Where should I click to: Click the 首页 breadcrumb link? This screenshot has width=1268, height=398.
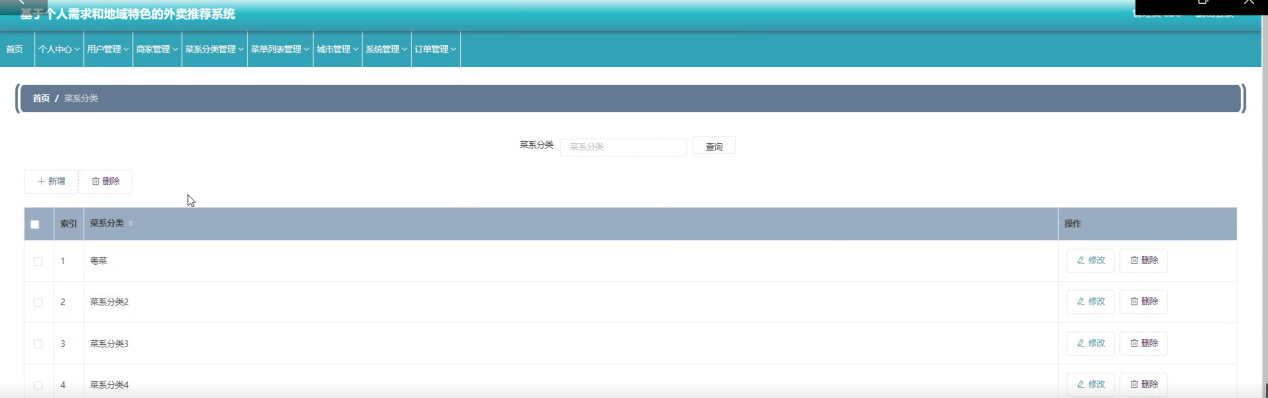point(41,99)
